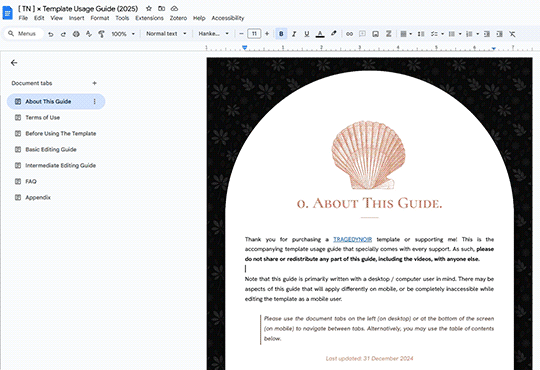Click the document title text

pos(78,8)
